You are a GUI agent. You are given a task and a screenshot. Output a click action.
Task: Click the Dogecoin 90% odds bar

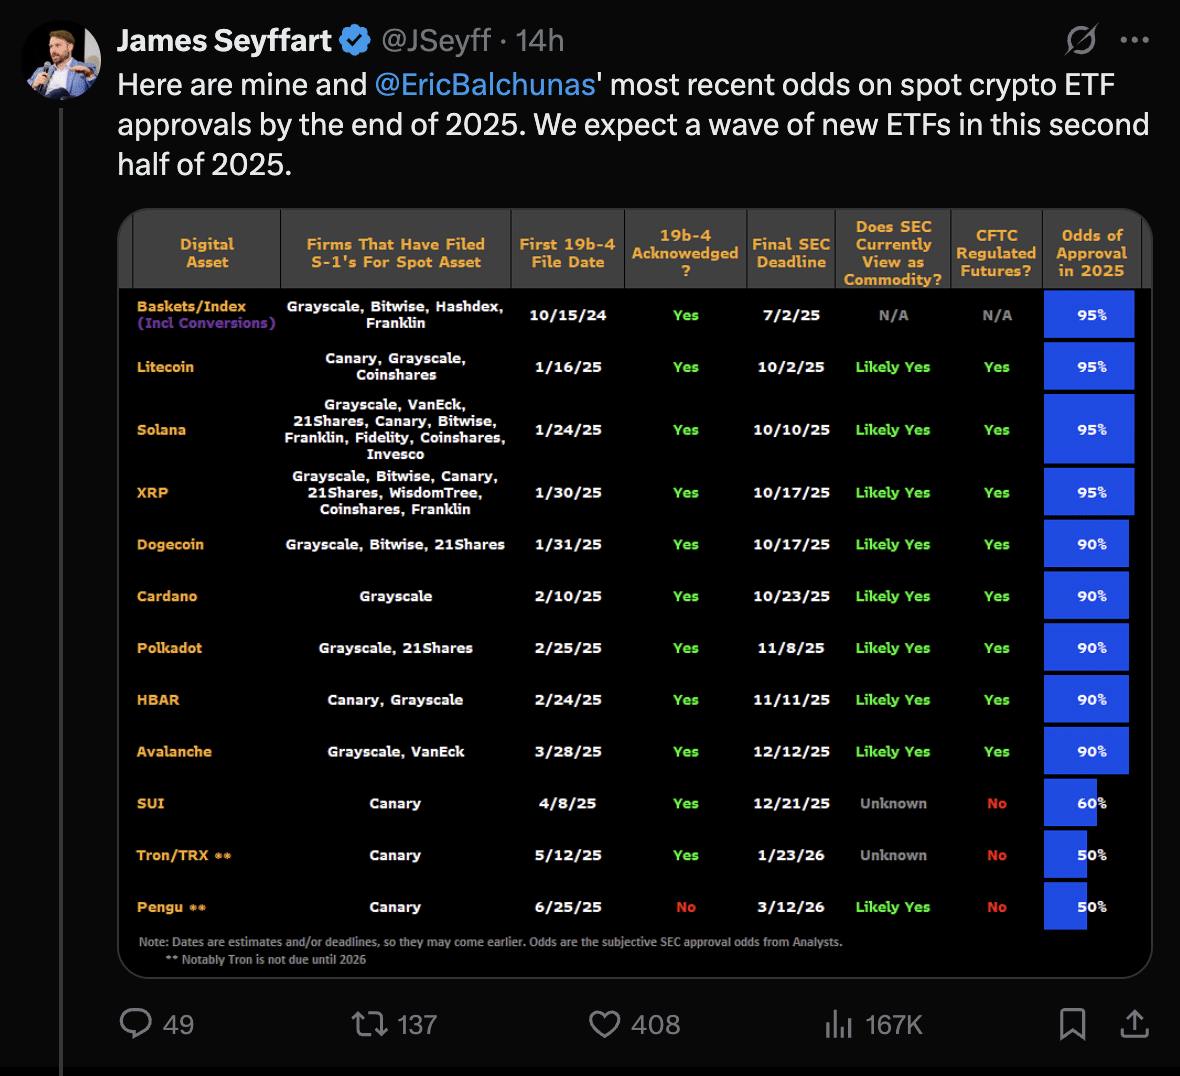coord(1086,543)
